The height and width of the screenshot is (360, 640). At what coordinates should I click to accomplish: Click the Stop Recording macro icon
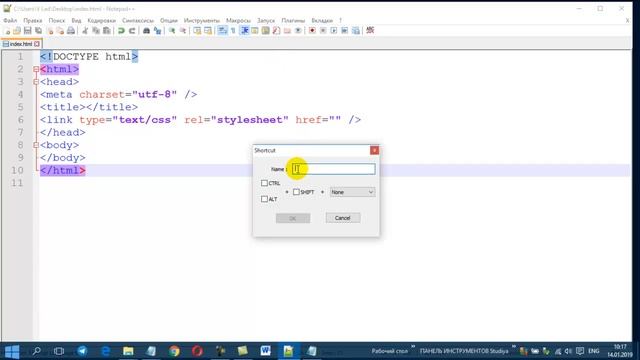pyautogui.click(x=323, y=31)
